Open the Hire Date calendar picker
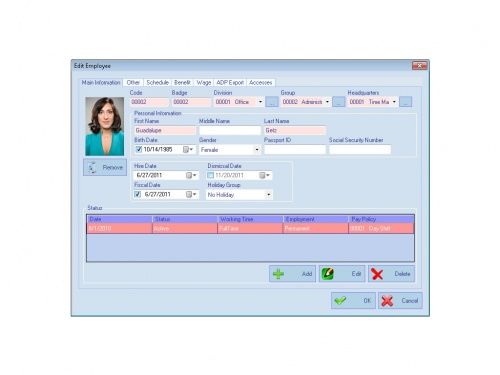This screenshot has width=500, height=375. tap(191, 175)
